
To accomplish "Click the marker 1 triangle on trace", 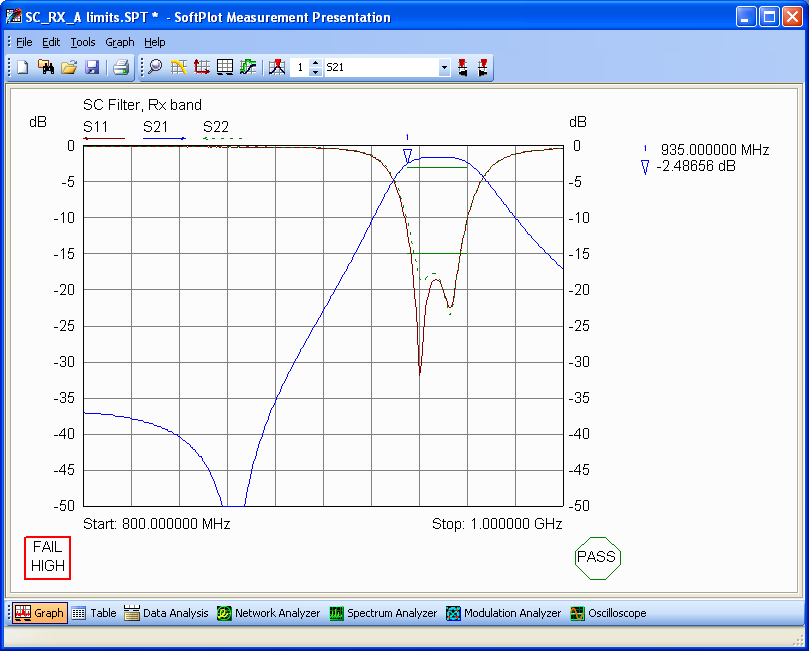I will pyautogui.click(x=407, y=155).
